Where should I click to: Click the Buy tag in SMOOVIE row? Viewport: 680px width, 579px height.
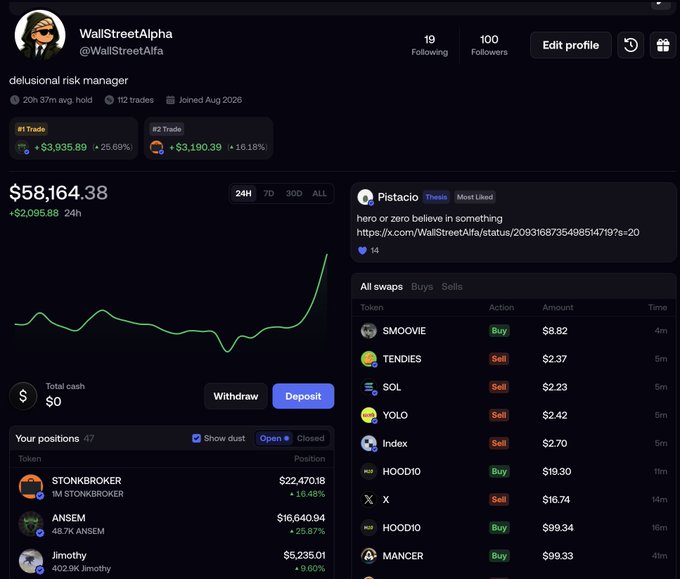coord(499,331)
